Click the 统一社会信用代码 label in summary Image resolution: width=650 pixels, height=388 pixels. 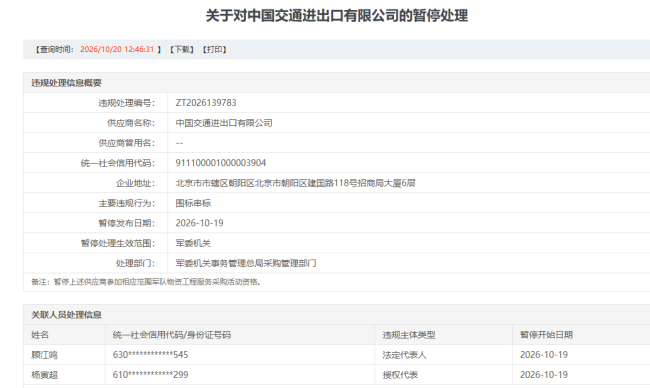(118, 163)
